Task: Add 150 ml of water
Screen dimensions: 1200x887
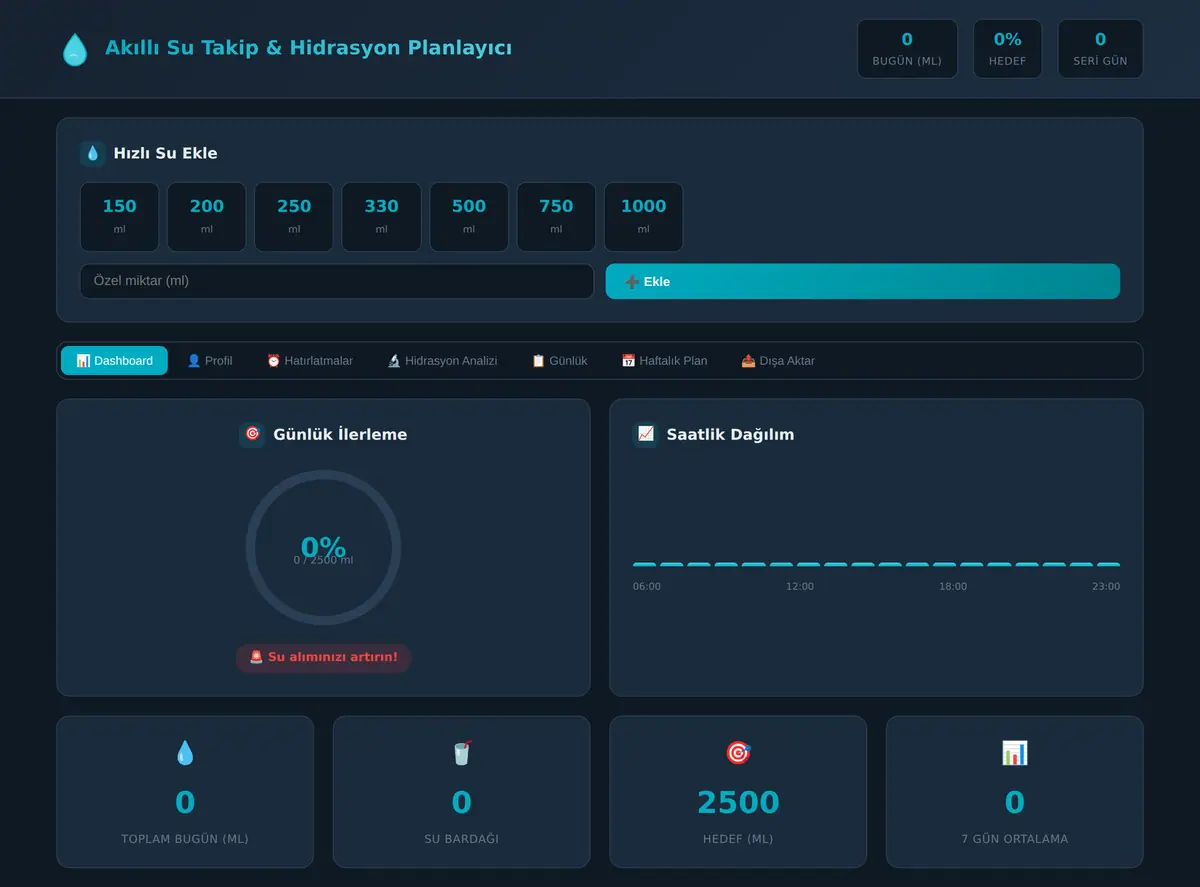Action: click(119, 217)
